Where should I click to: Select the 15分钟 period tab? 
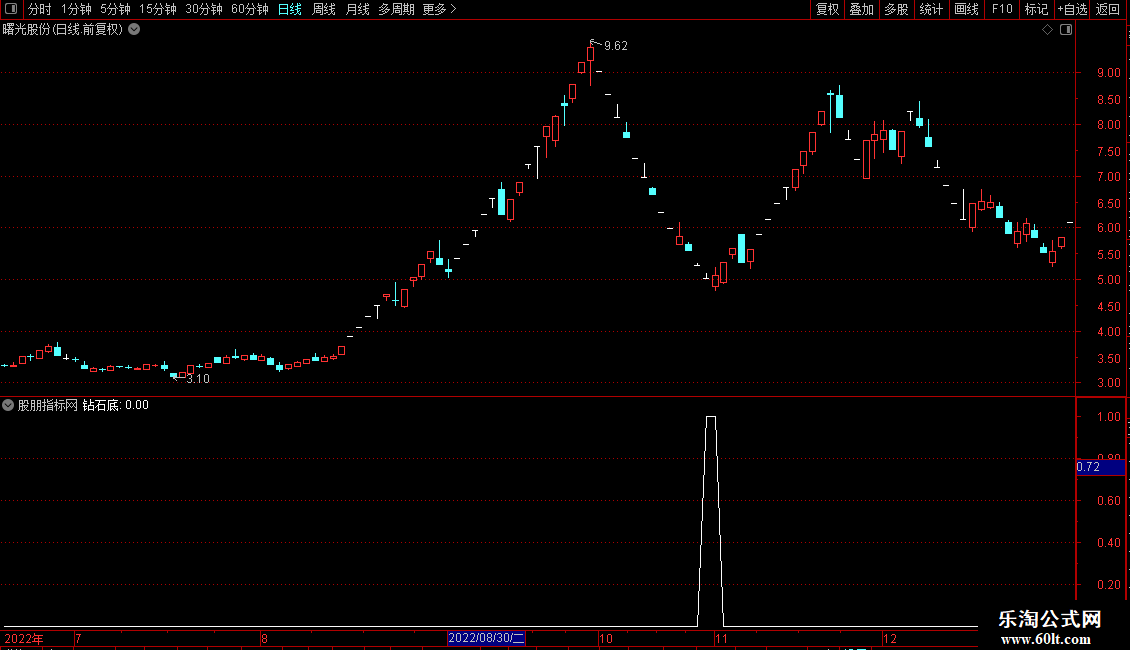point(158,9)
